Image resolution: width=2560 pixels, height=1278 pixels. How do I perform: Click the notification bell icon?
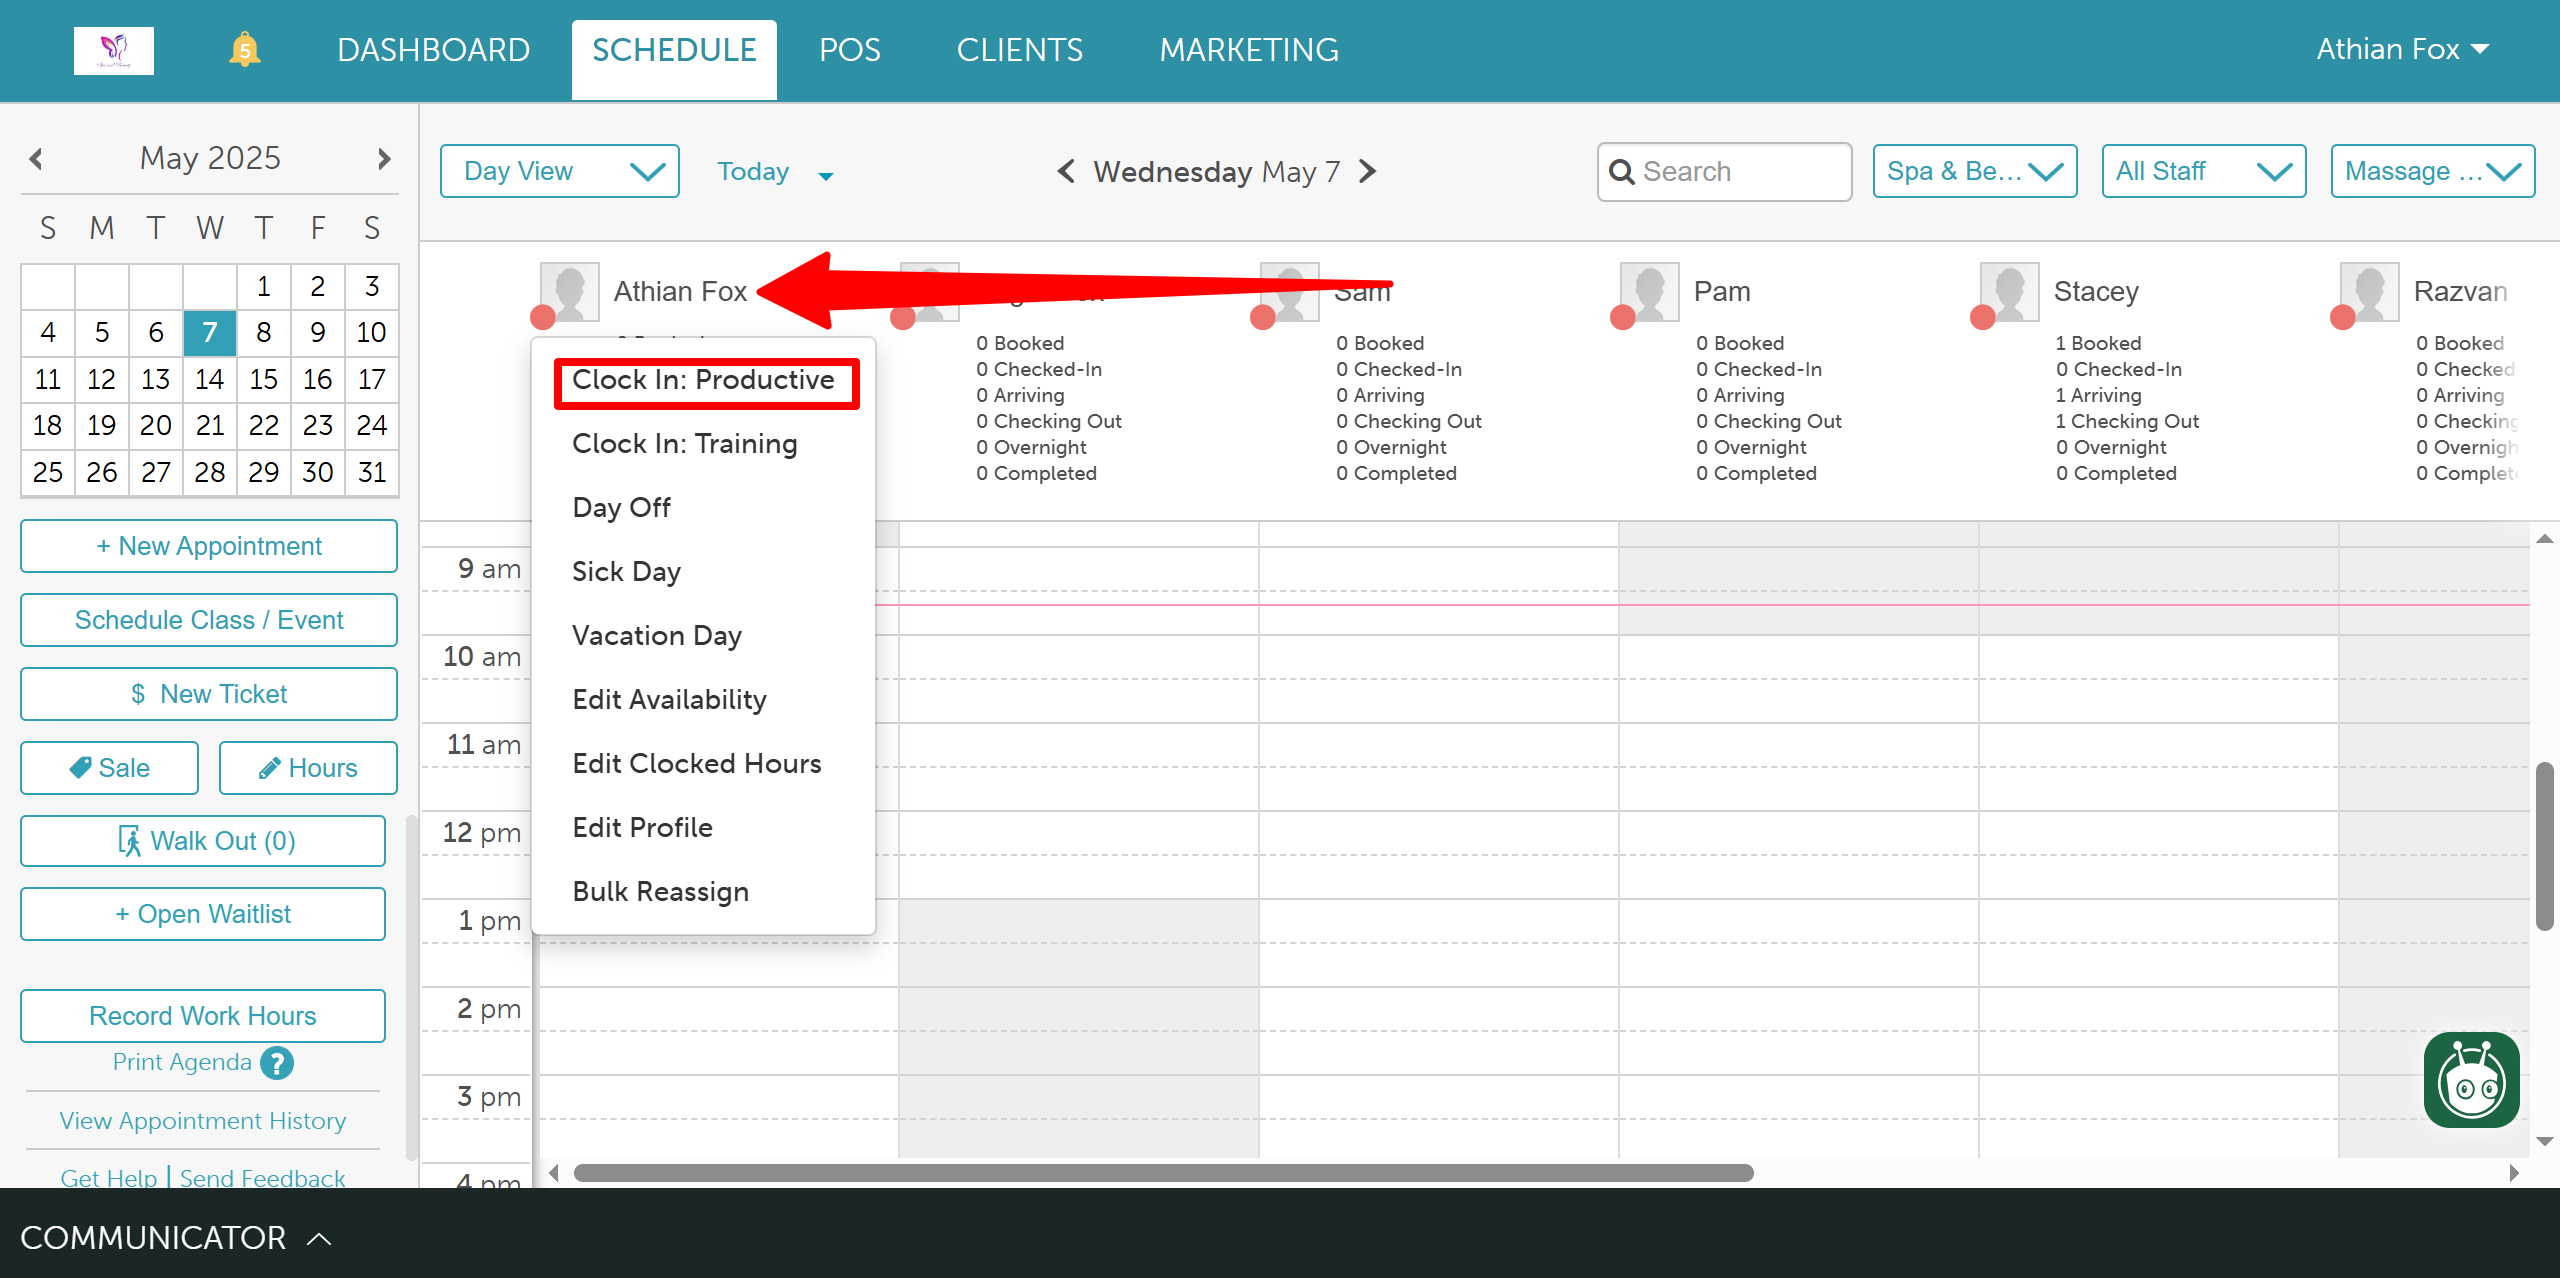pyautogui.click(x=244, y=50)
